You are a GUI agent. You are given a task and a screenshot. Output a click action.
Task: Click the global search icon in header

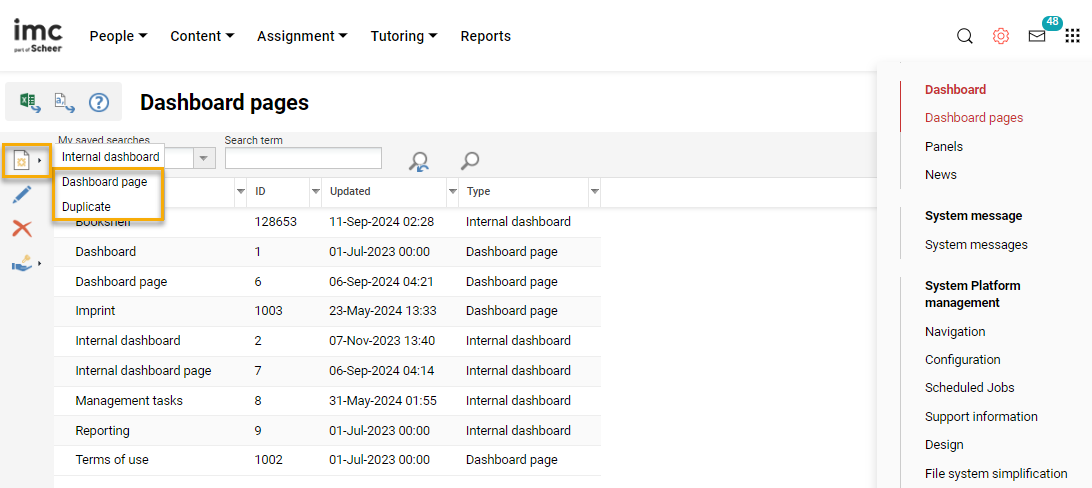[964, 36]
